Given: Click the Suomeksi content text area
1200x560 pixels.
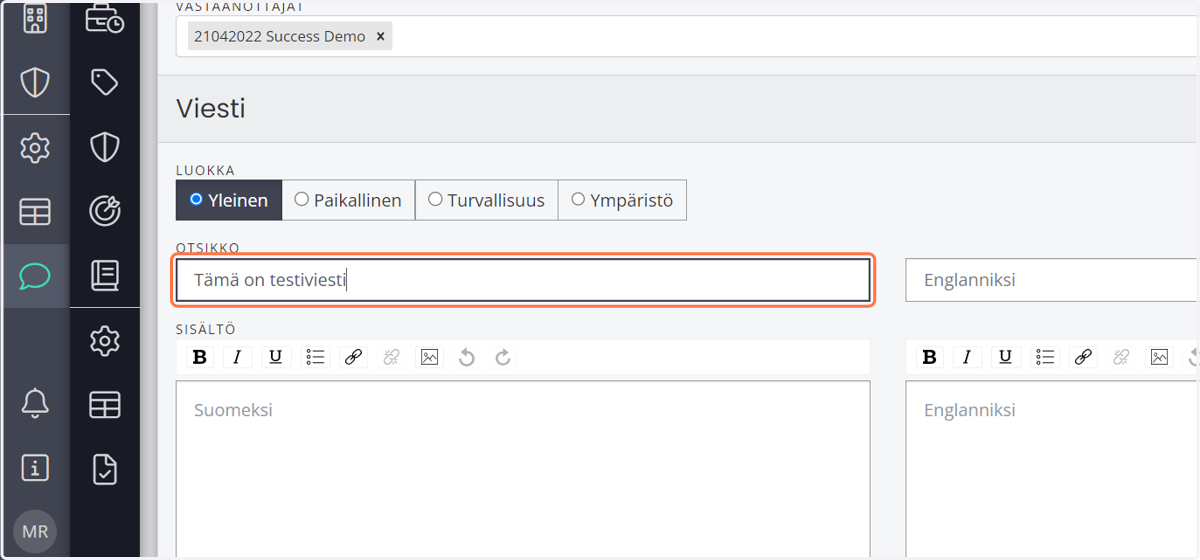Looking at the screenshot, I should 523,470.
